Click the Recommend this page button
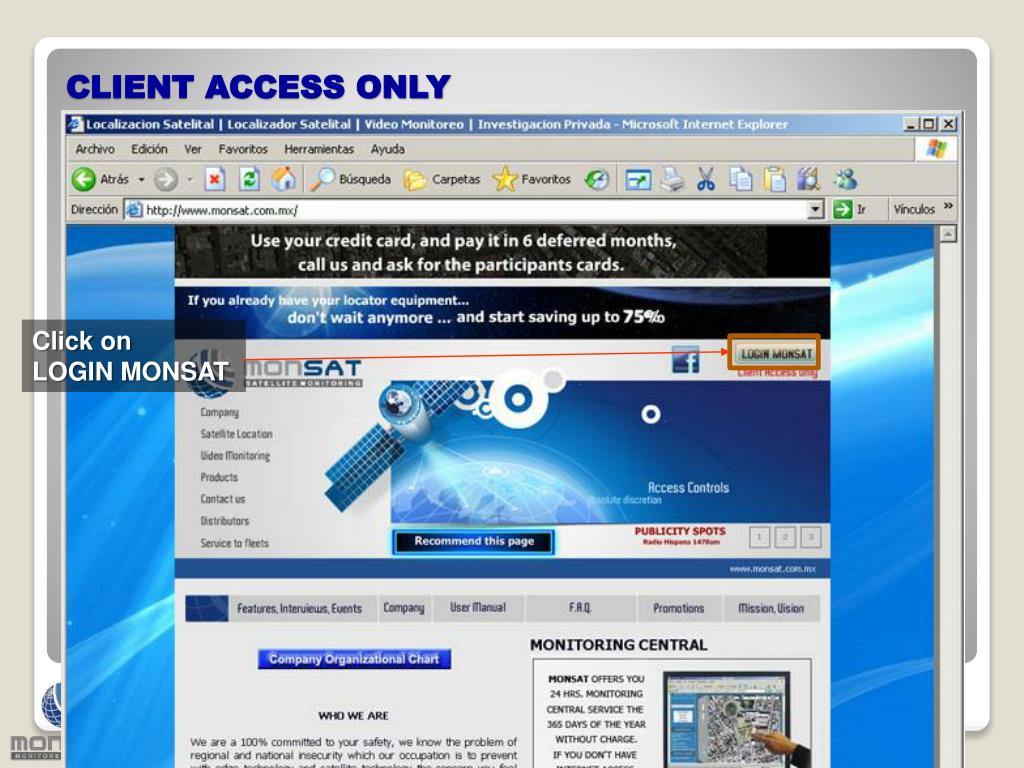The height and width of the screenshot is (768, 1024). click(x=474, y=541)
